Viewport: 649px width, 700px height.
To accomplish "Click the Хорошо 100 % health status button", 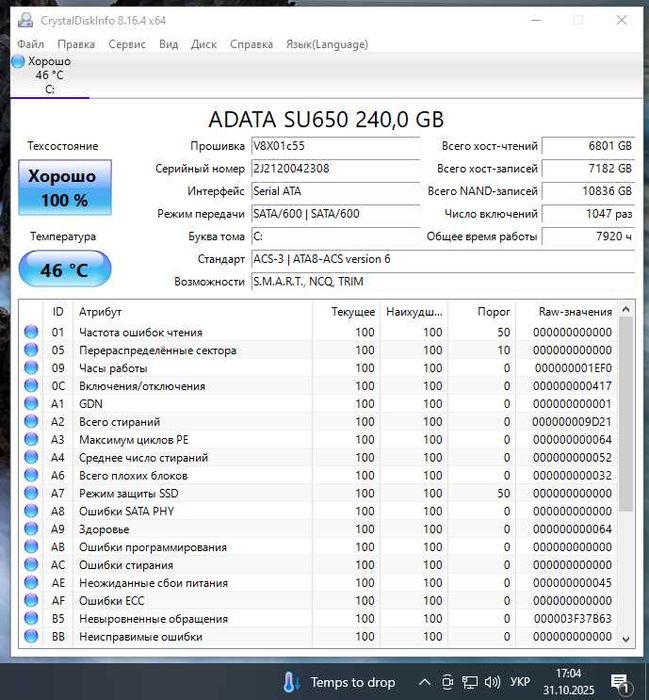I will pyautogui.click(x=65, y=188).
